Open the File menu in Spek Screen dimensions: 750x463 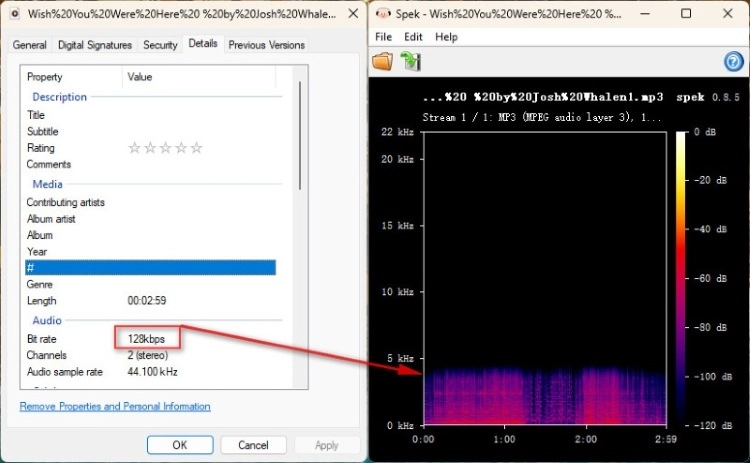pyautogui.click(x=383, y=37)
